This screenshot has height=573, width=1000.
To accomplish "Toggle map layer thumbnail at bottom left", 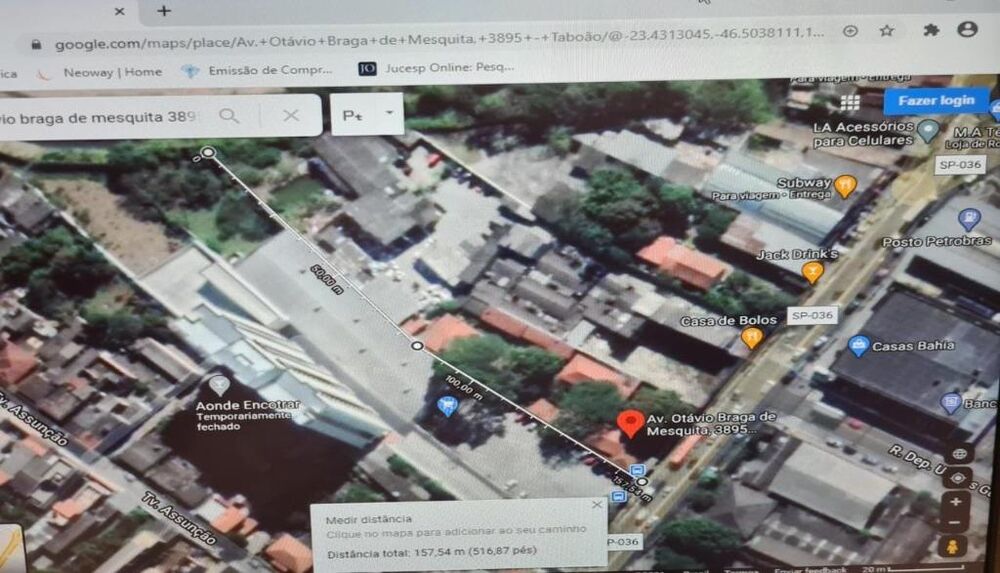I will point(10,548).
